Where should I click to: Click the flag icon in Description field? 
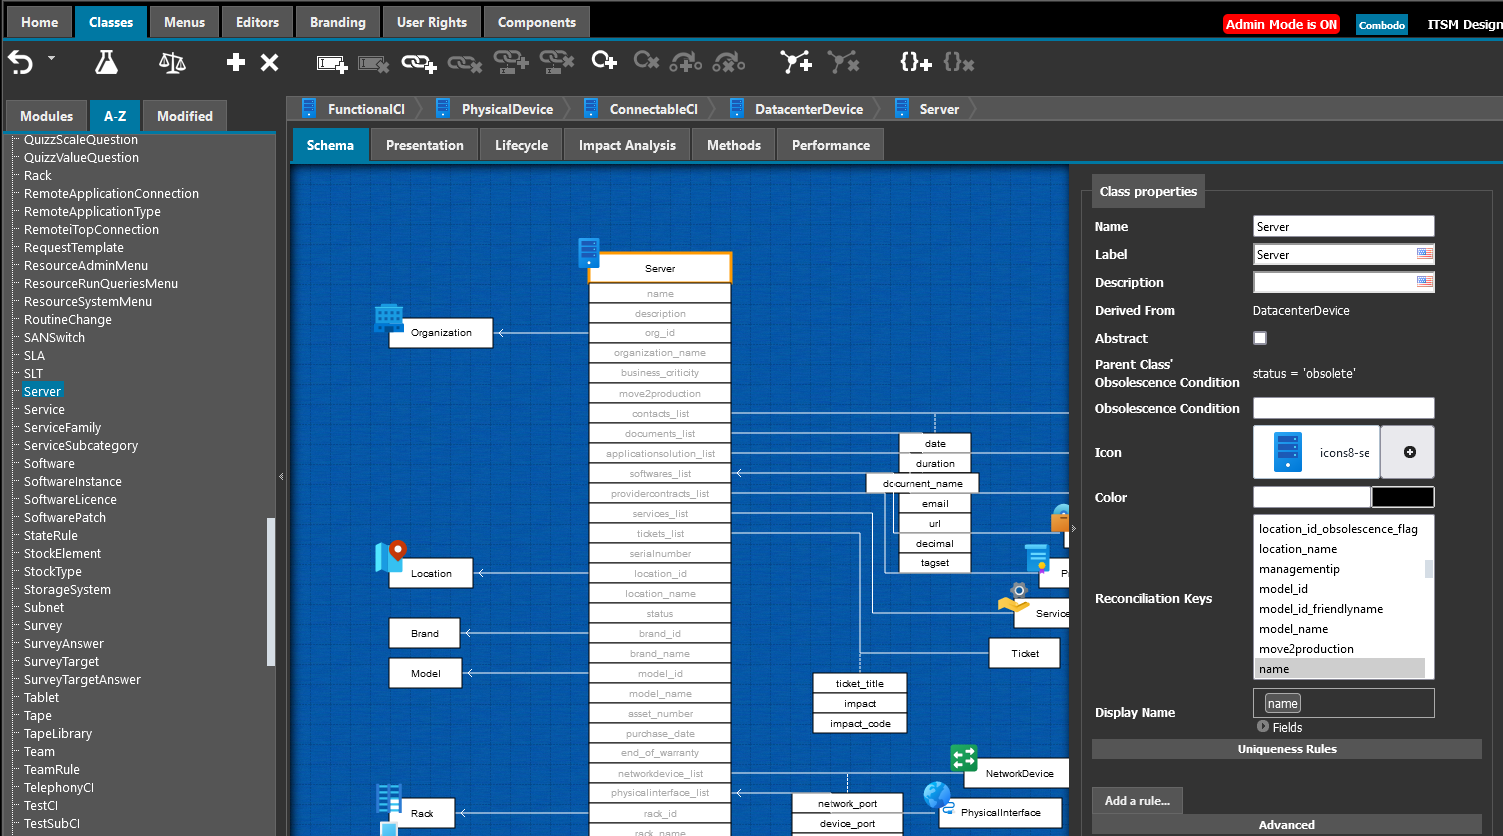pyautogui.click(x=1424, y=282)
